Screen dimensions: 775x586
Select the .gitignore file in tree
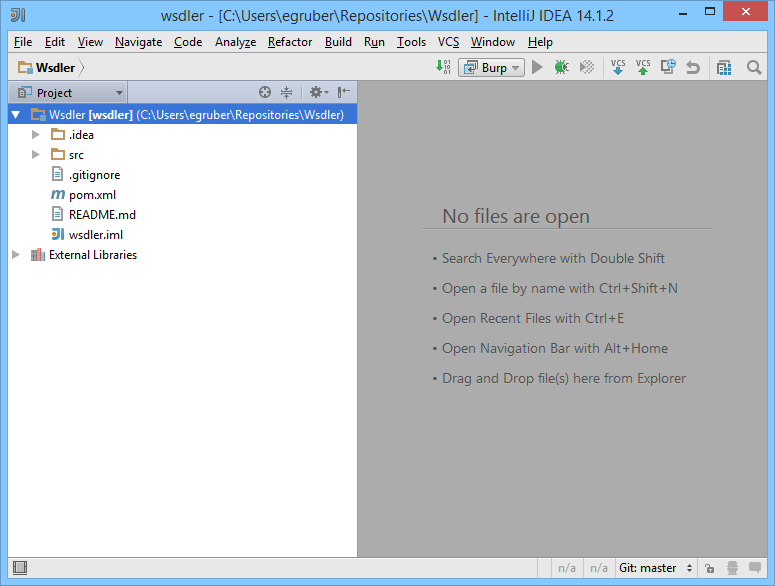(x=94, y=174)
